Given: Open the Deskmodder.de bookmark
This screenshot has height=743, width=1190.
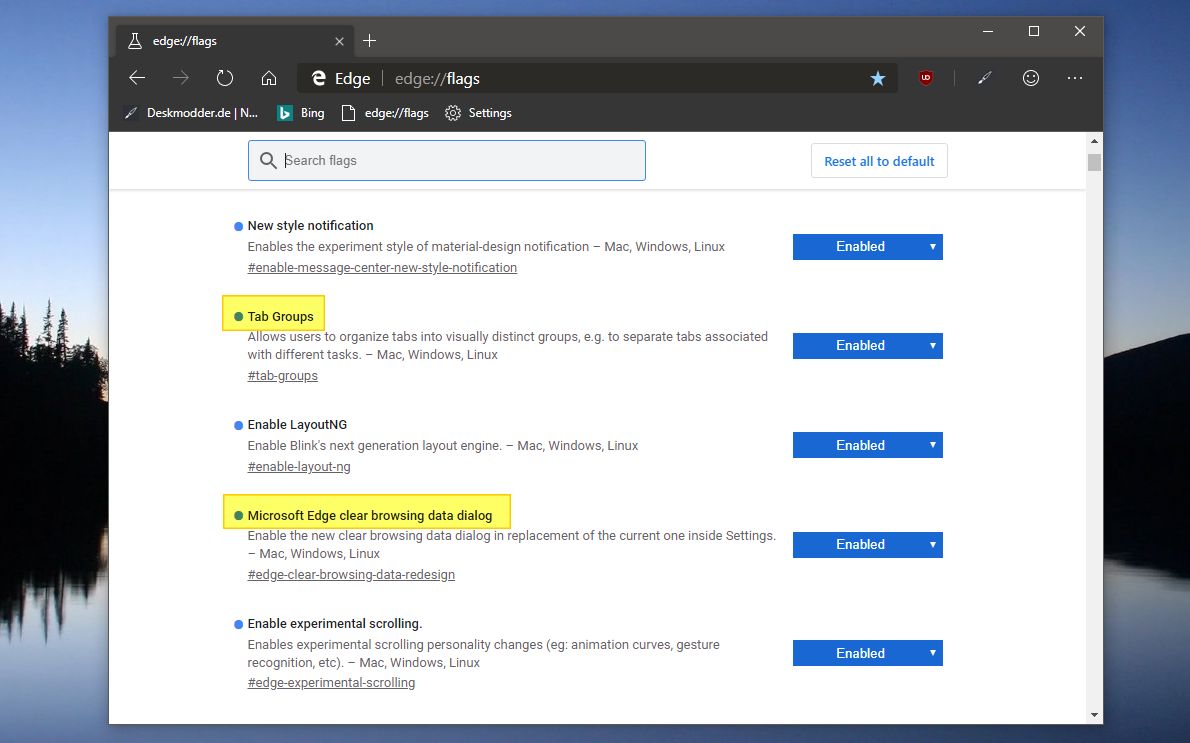Looking at the screenshot, I should point(191,113).
